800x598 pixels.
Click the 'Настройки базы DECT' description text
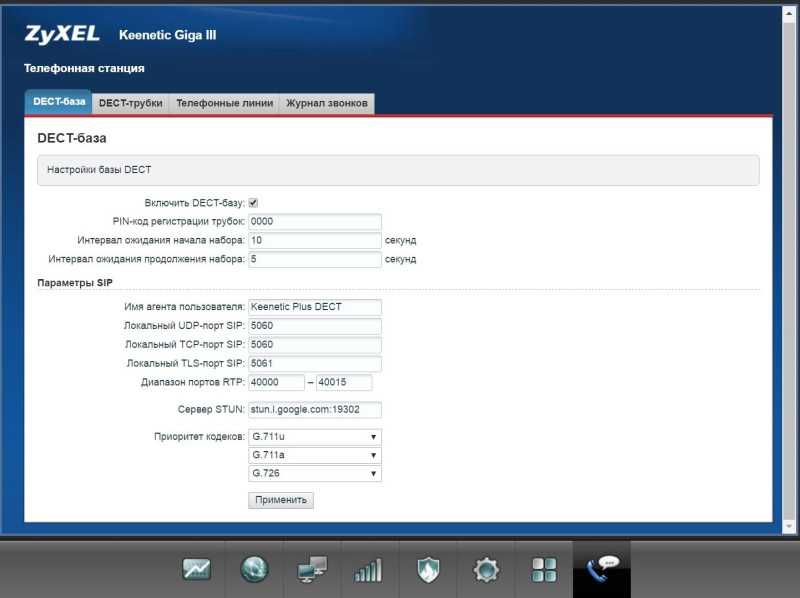click(x=99, y=169)
